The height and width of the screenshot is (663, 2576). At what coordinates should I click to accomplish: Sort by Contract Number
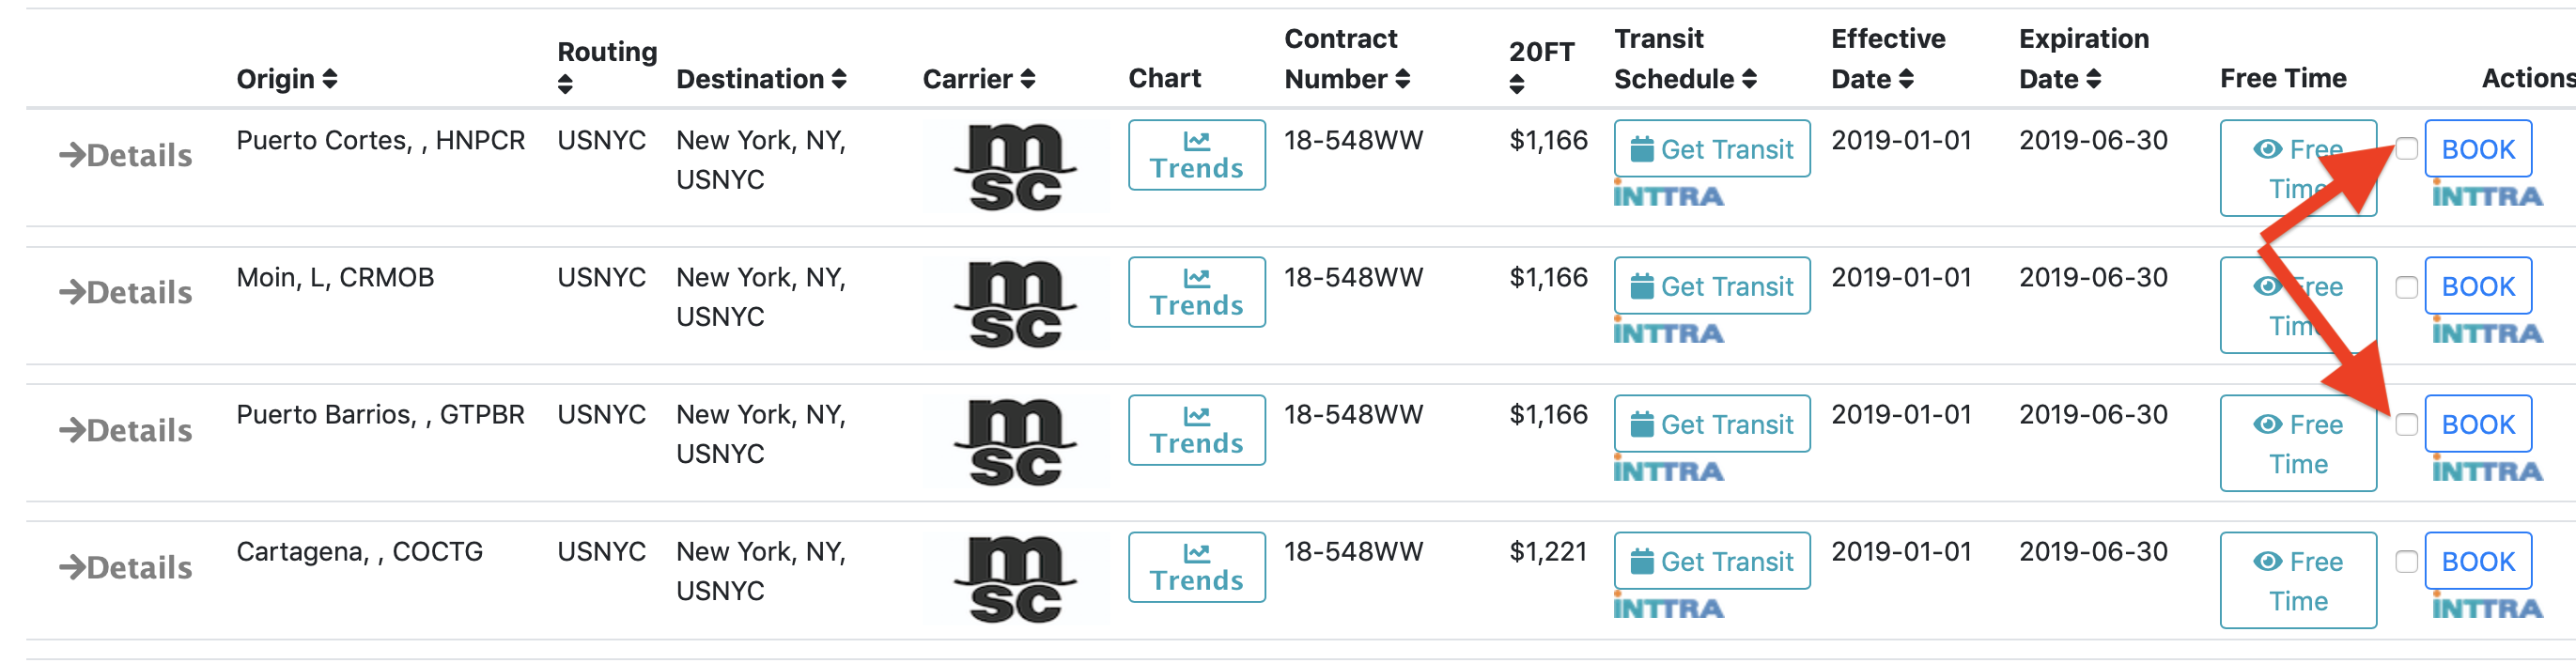1402,79
